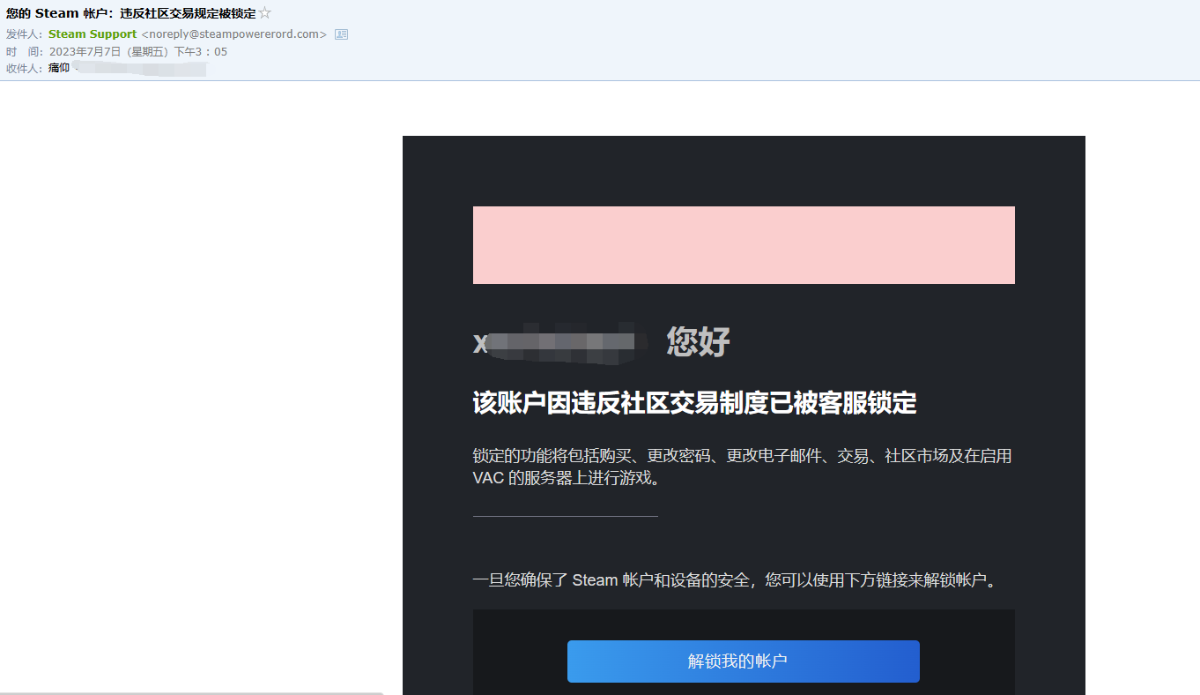This screenshot has height=695, width=1200.
Task: Star the Steam account locked email
Action: tap(265, 13)
